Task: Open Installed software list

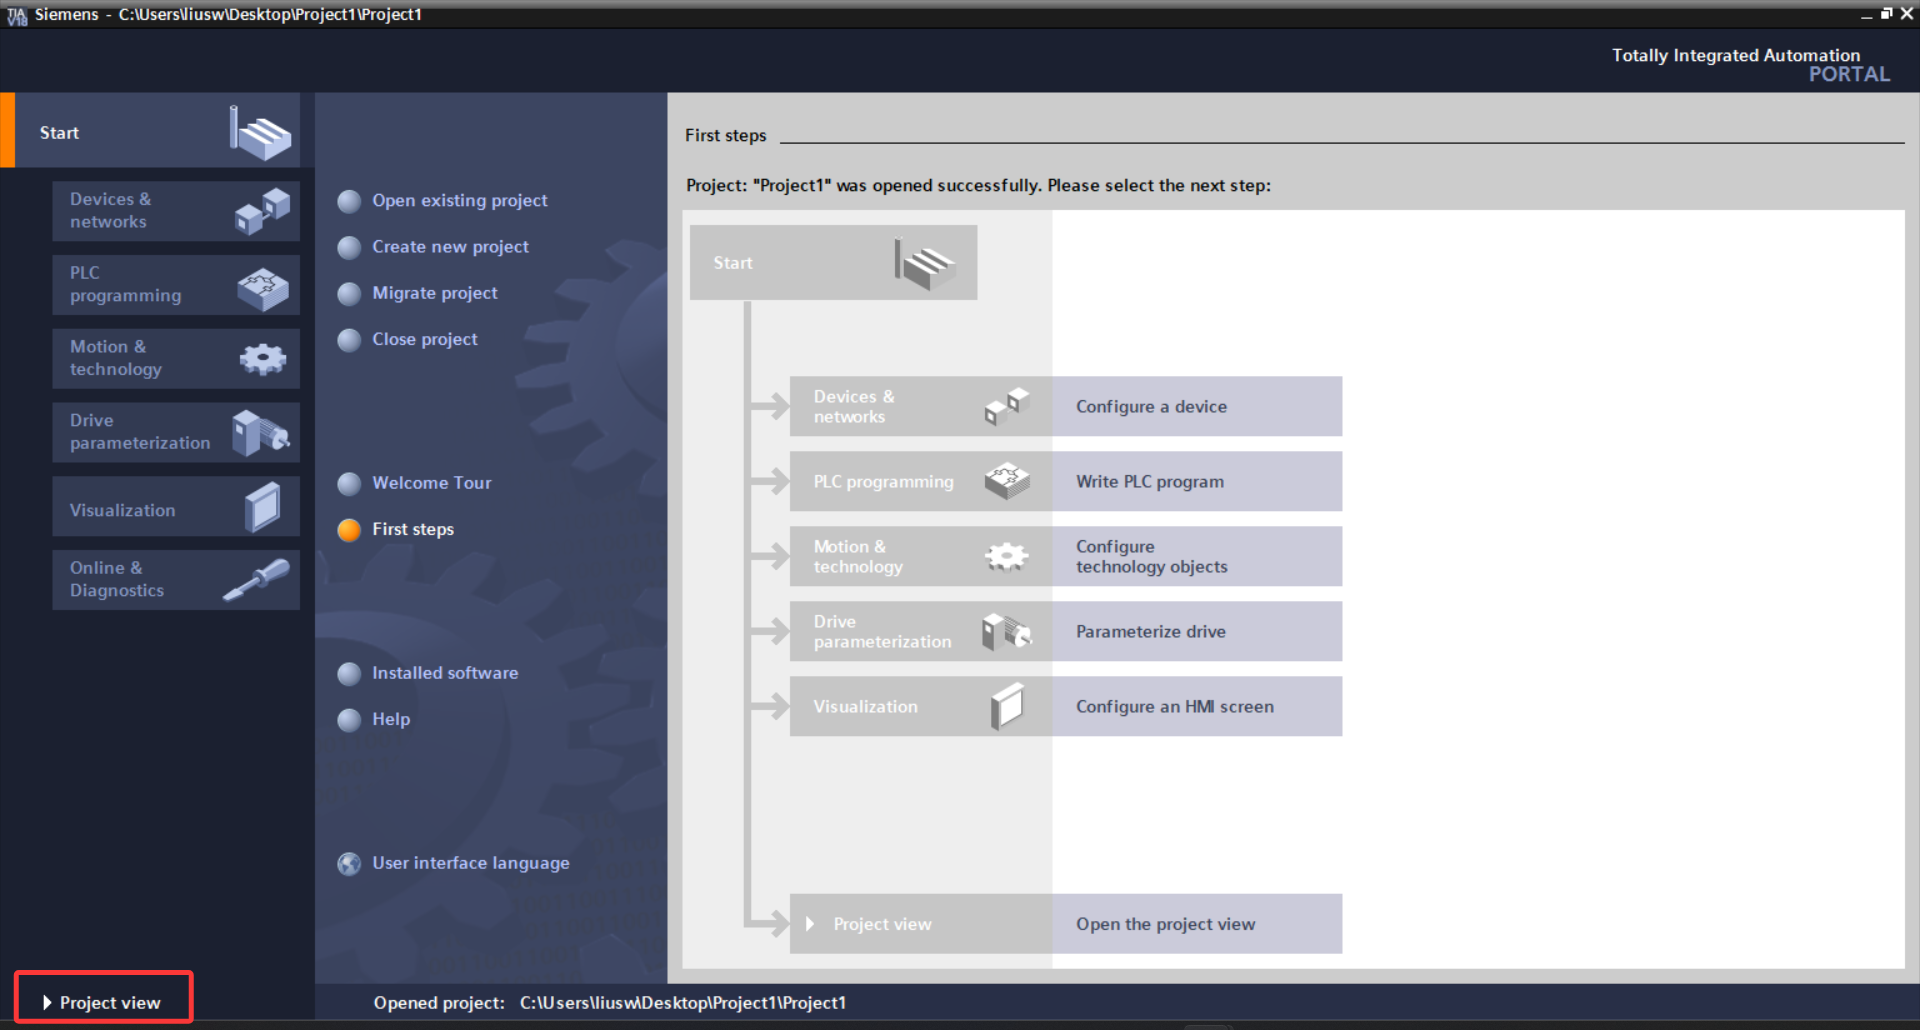Action: tap(445, 673)
